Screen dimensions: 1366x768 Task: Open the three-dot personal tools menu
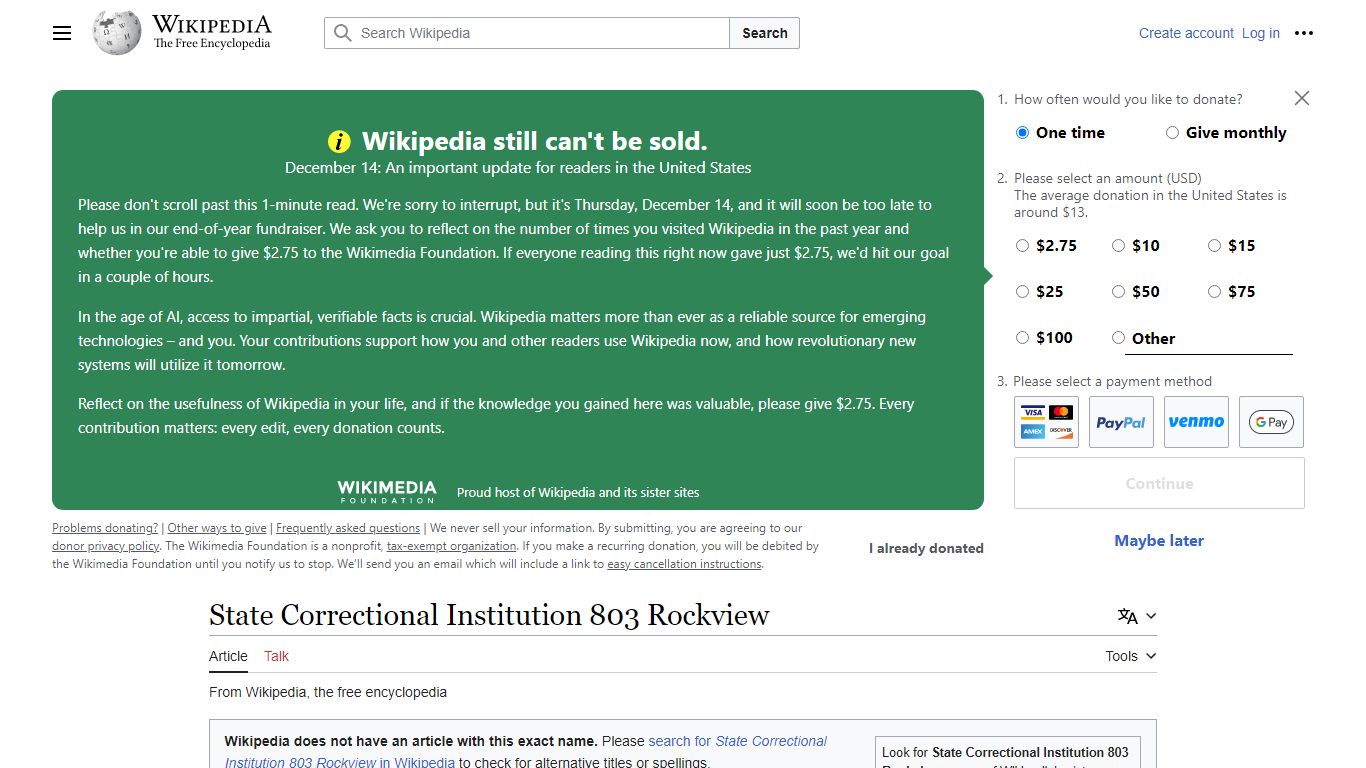point(1303,33)
